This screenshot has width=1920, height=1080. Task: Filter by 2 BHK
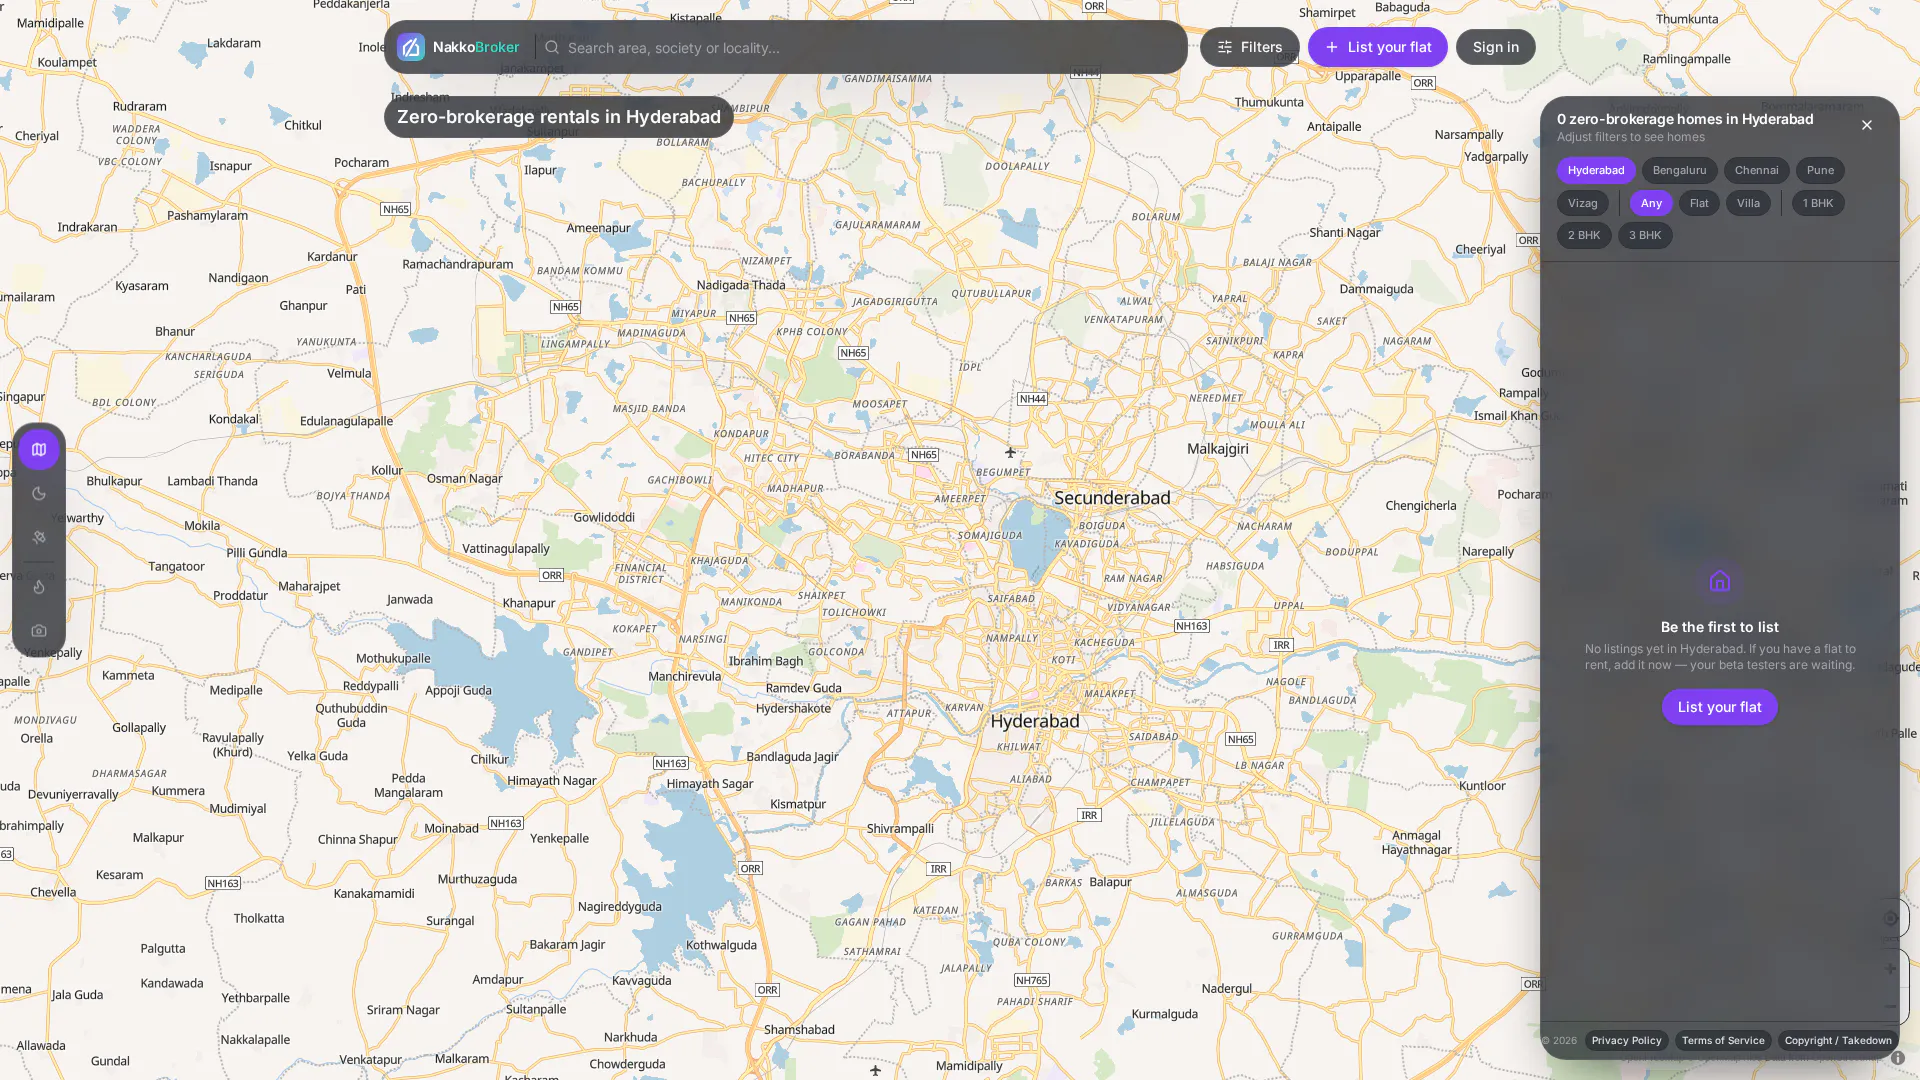pyautogui.click(x=1584, y=235)
